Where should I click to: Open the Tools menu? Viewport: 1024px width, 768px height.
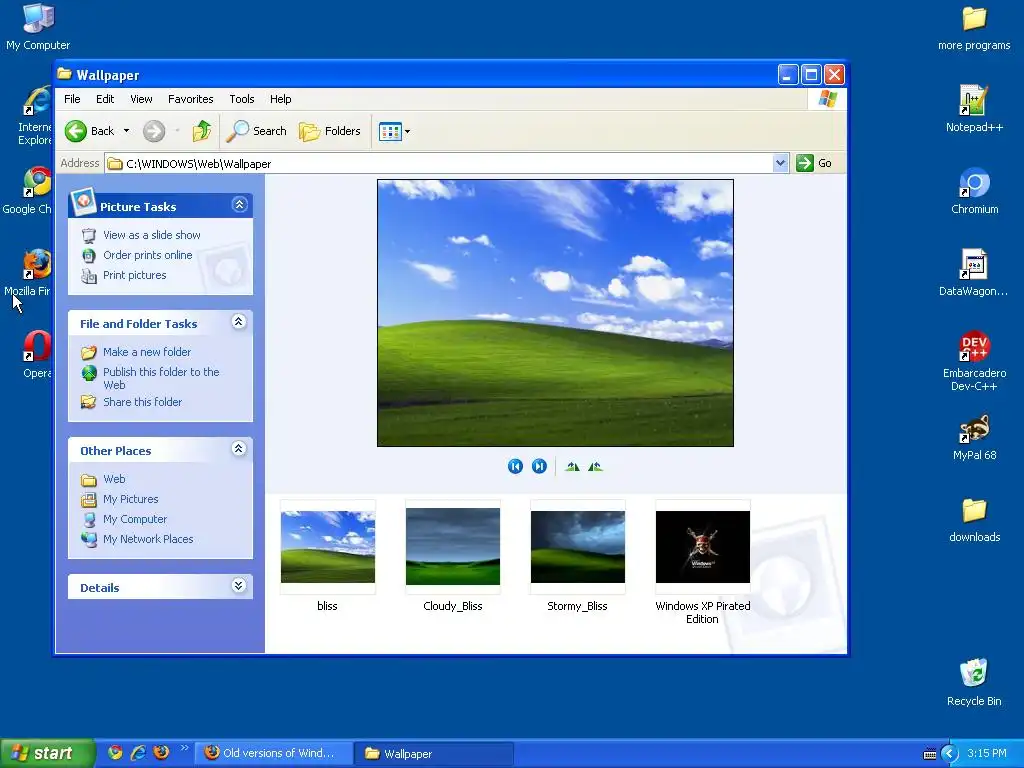[x=242, y=99]
